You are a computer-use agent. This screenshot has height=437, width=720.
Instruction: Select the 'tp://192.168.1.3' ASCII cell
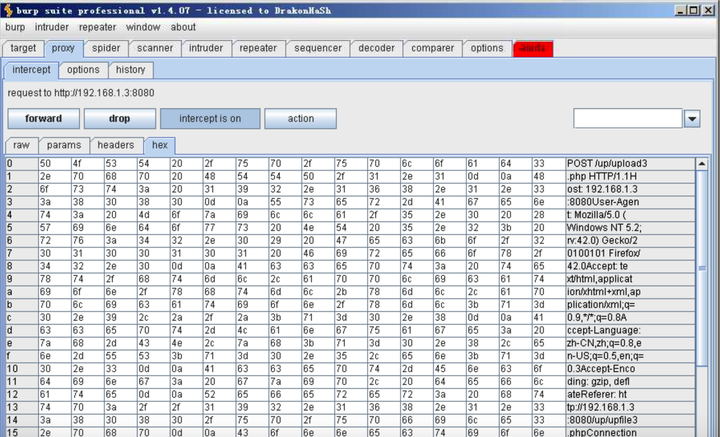[x=630, y=408]
